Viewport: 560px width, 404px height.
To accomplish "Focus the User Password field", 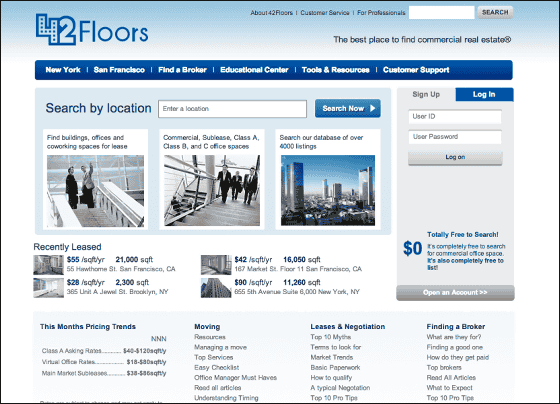I will [x=455, y=137].
